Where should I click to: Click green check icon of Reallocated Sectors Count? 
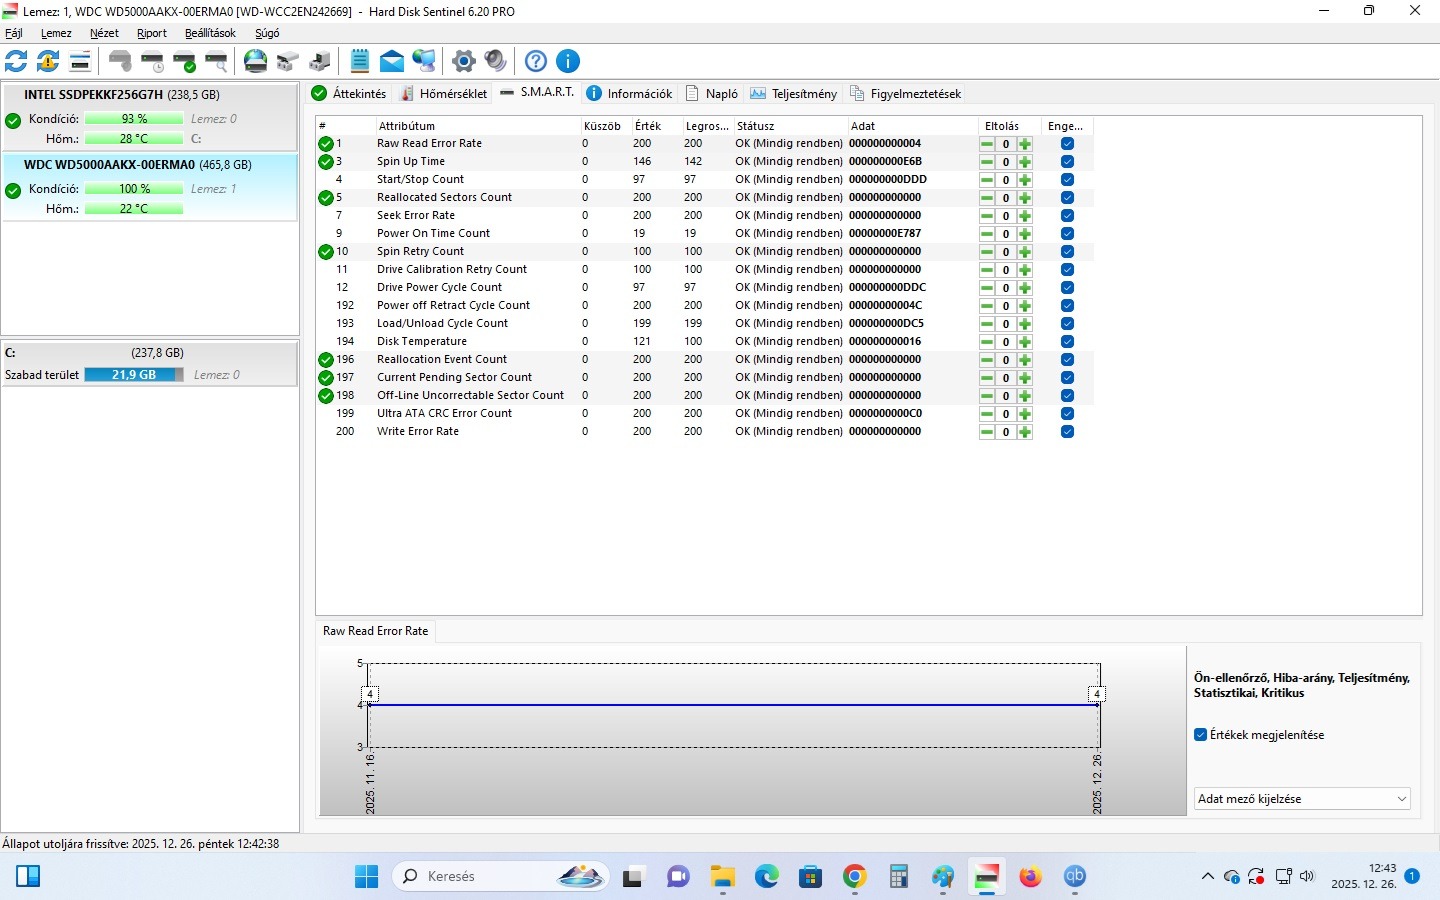point(326,198)
